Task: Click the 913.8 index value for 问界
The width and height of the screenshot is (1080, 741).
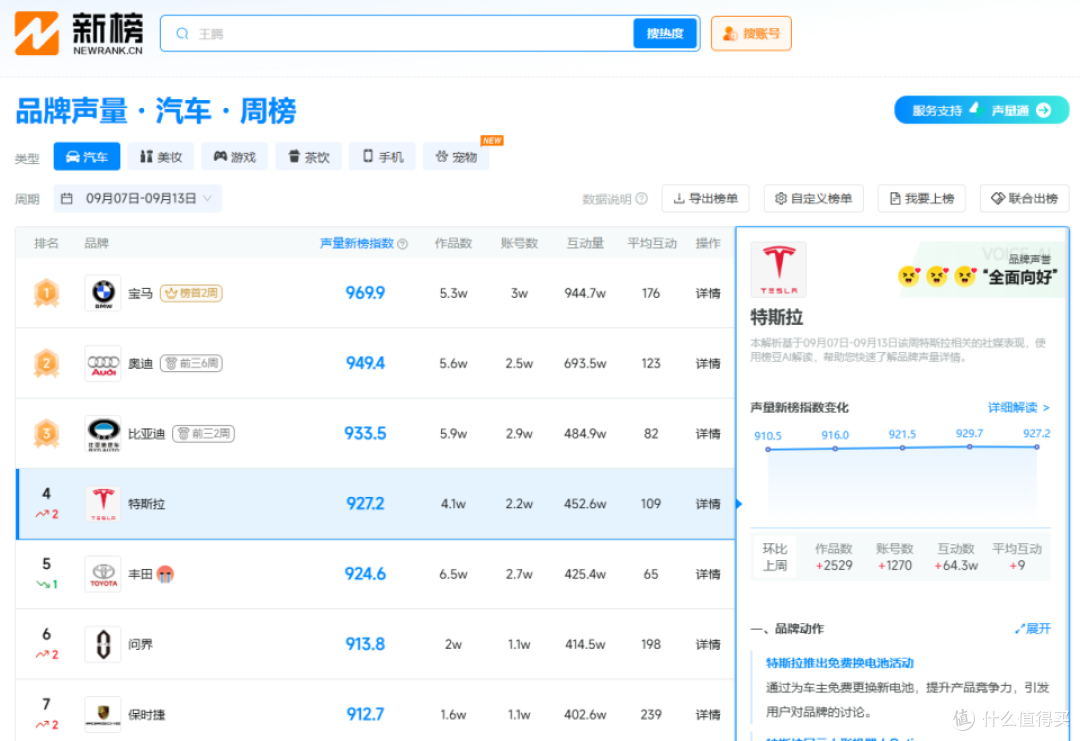Action: point(365,645)
